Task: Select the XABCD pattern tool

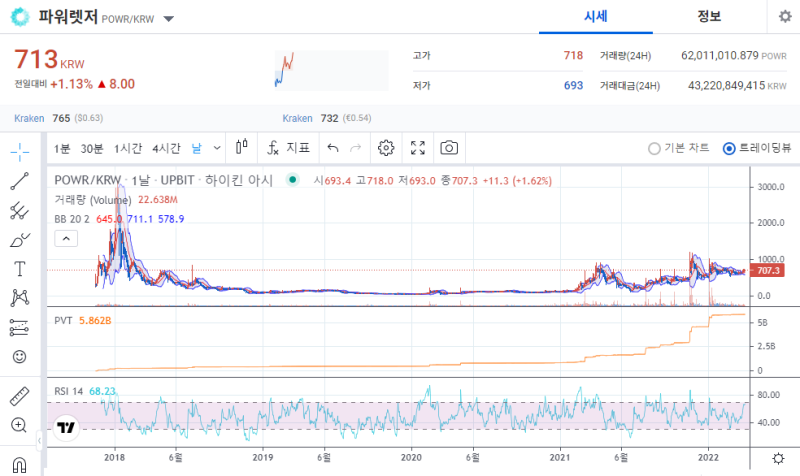Action: pos(19,298)
